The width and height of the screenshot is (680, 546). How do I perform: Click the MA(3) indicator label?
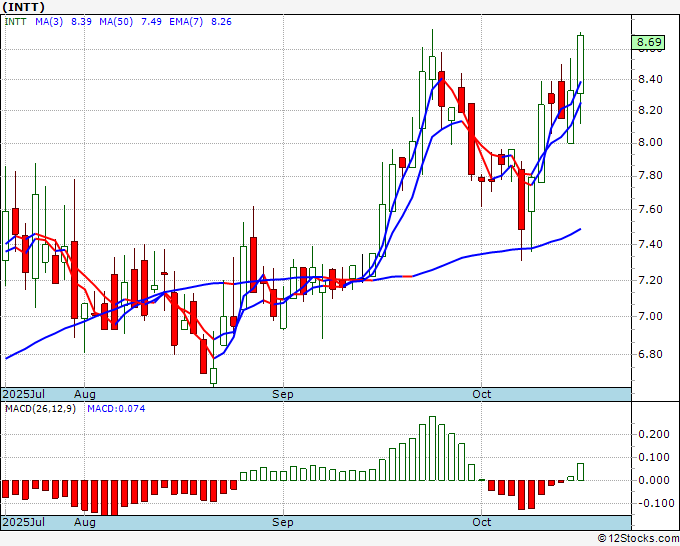[x=49, y=21]
